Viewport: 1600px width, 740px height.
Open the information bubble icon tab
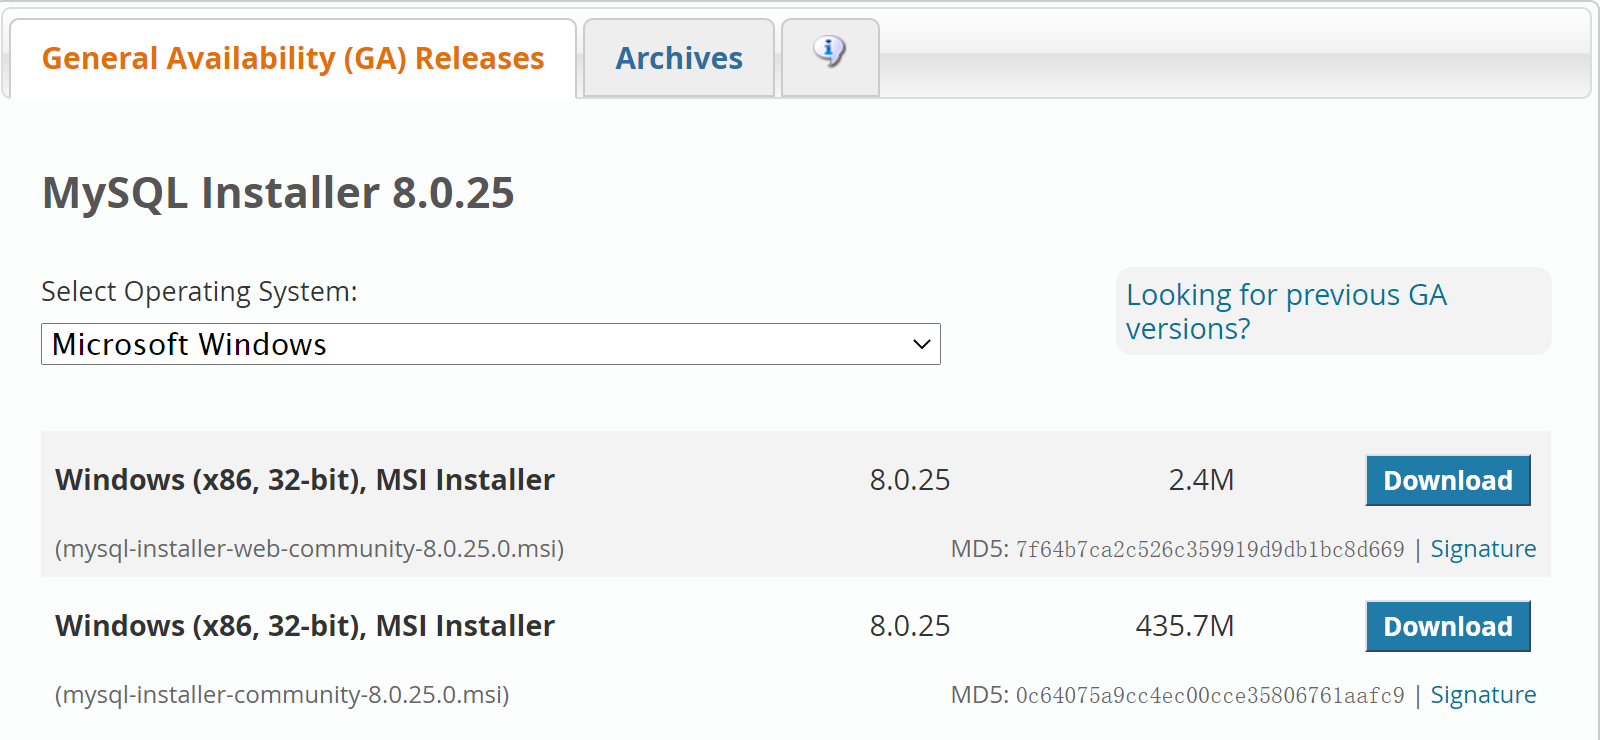click(x=830, y=58)
